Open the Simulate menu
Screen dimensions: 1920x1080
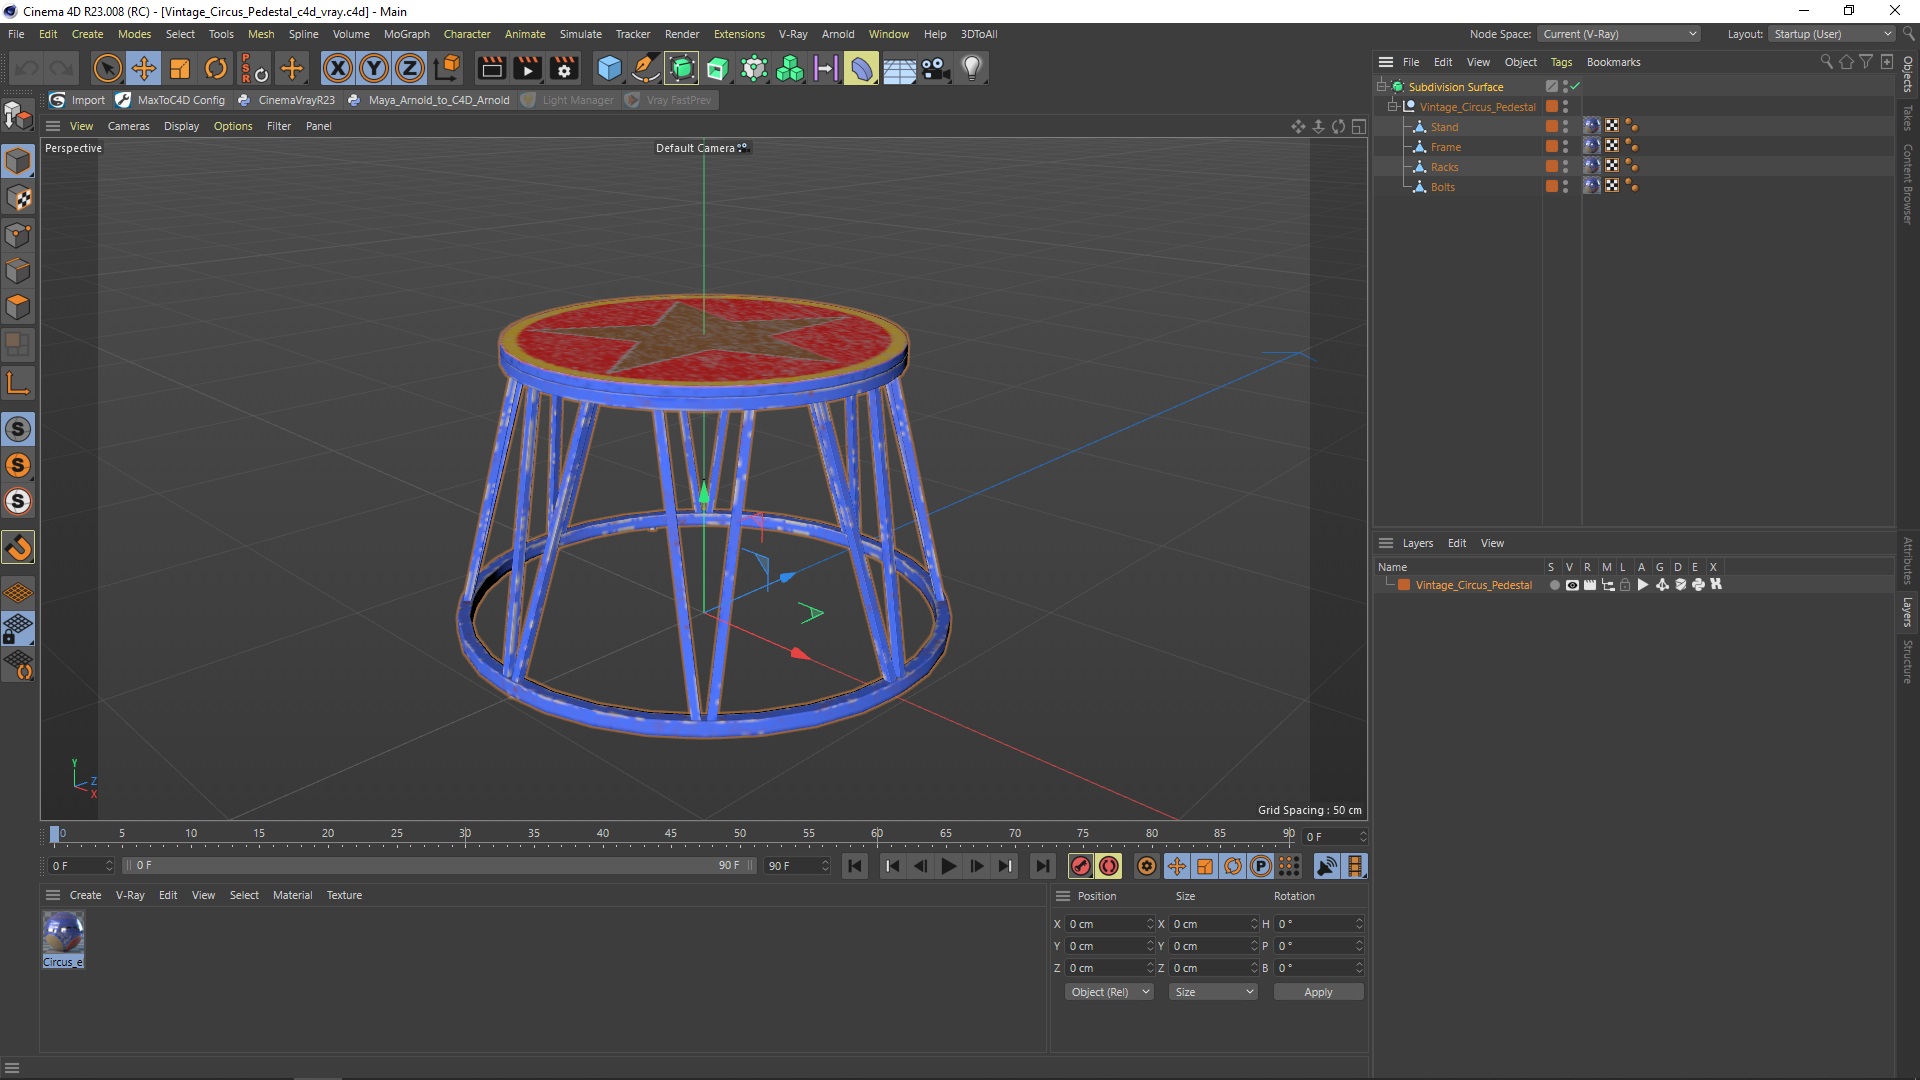click(x=580, y=34)
